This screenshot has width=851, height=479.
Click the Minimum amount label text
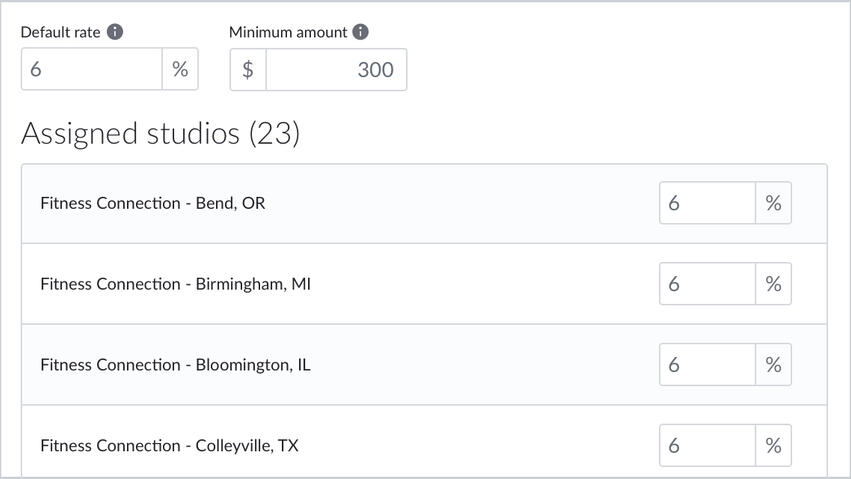tap(288, 32)
